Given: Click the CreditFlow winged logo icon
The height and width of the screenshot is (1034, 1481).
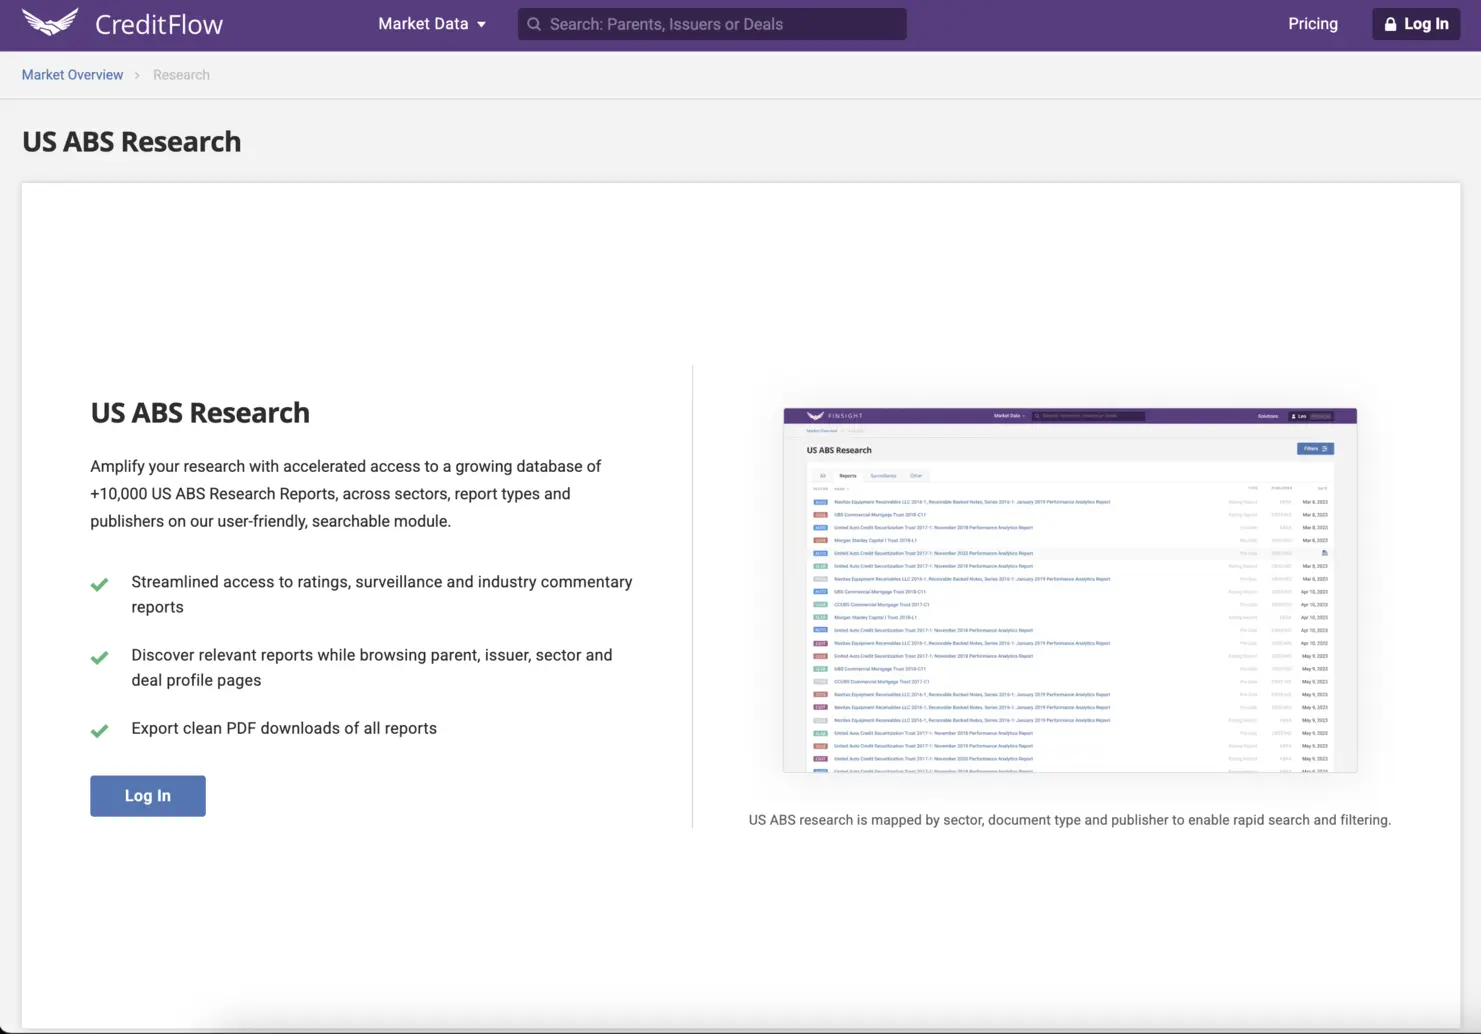Looking at the screenshot, I should click(x=50, y=22).
